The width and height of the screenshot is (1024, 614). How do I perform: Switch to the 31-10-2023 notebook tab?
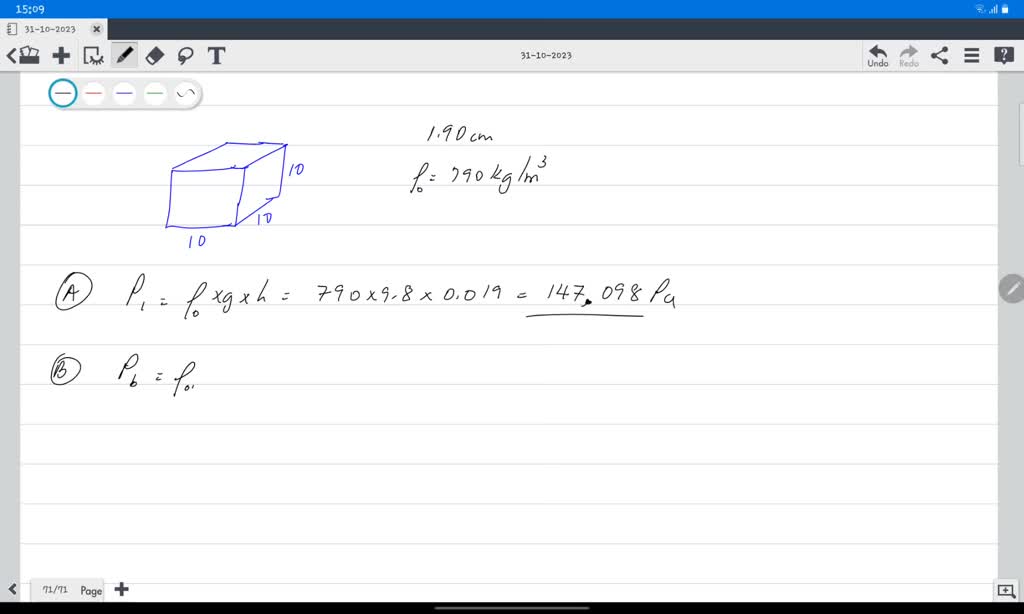coord(48,29)
